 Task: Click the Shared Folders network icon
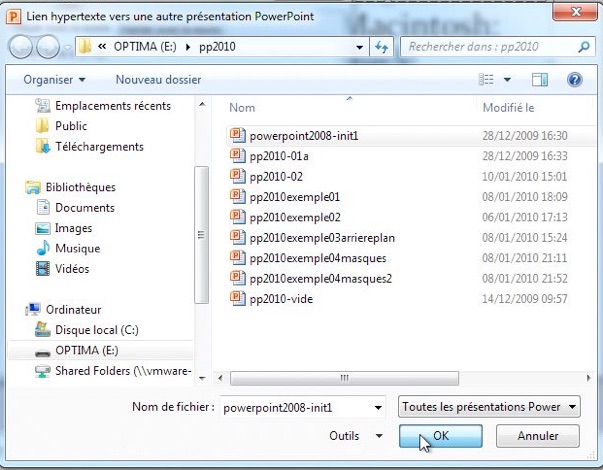[43, 371]
